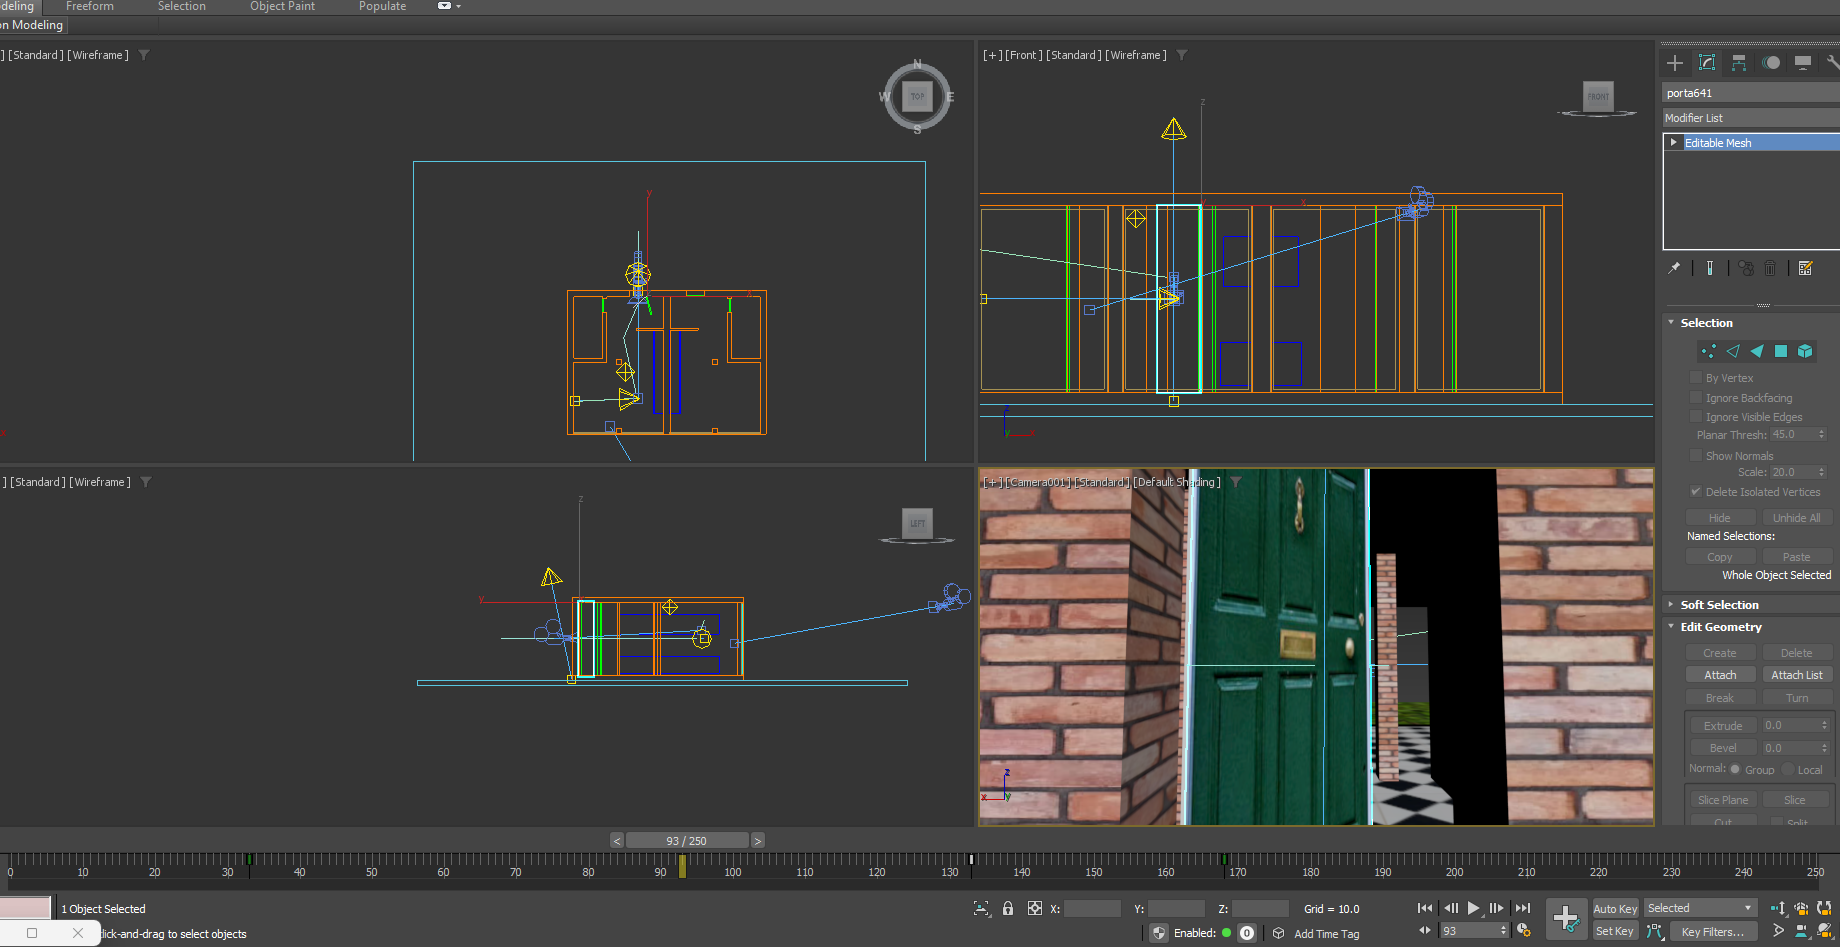1840x947 pixels.
Task: Click the Key Filters button
Action: coord(1712,932)
